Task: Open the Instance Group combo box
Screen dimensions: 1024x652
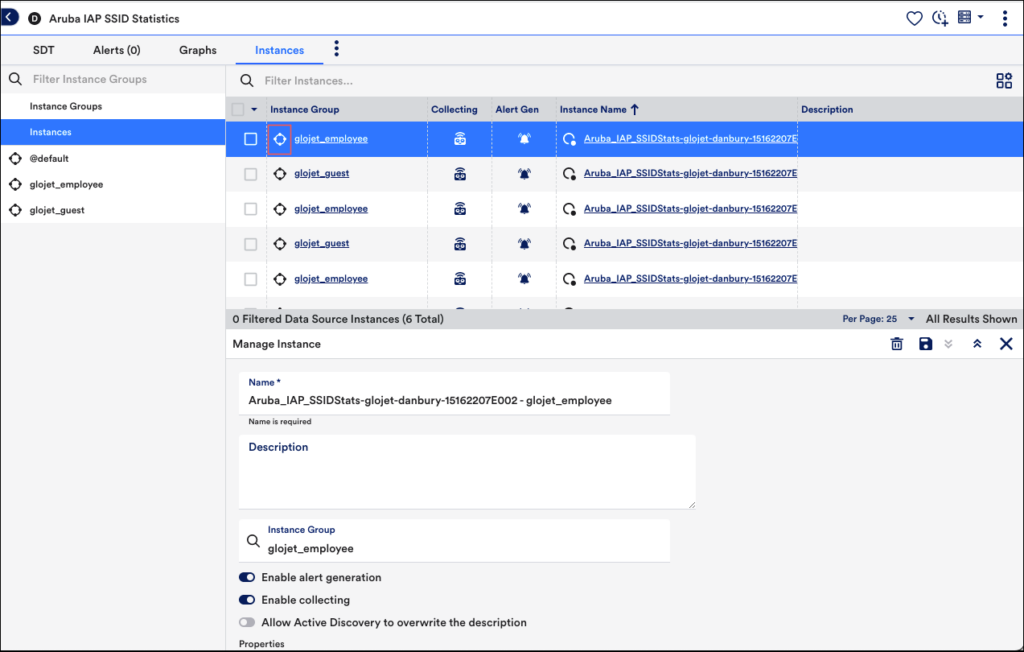Action: tap(455, 540)
